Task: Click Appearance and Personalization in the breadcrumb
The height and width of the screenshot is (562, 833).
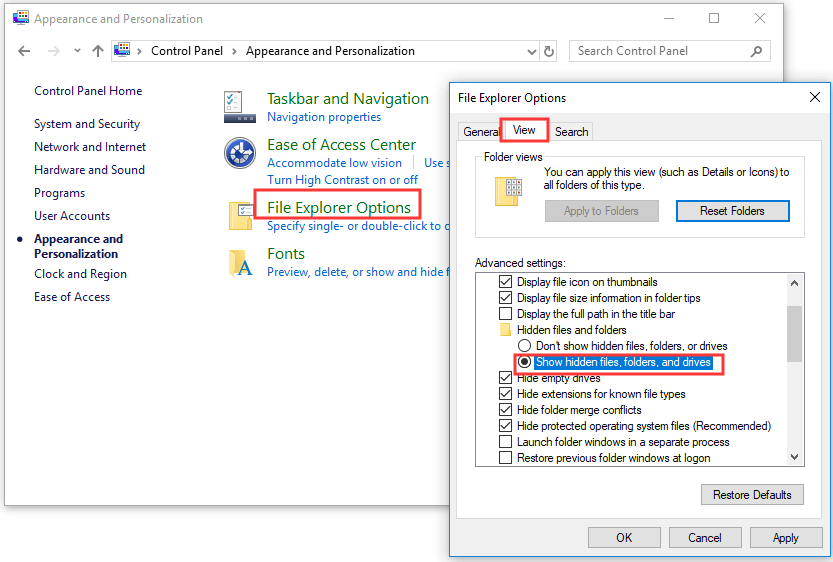Action: tap(330, 51)
